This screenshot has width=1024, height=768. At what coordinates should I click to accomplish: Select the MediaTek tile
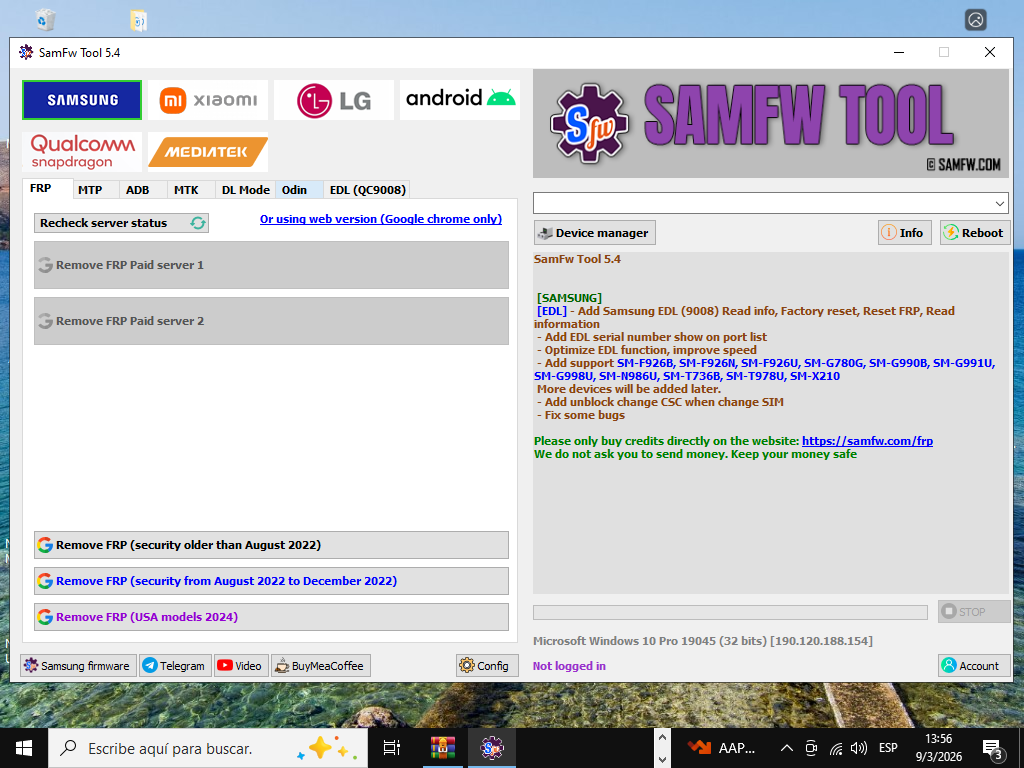tap(208, 152)
